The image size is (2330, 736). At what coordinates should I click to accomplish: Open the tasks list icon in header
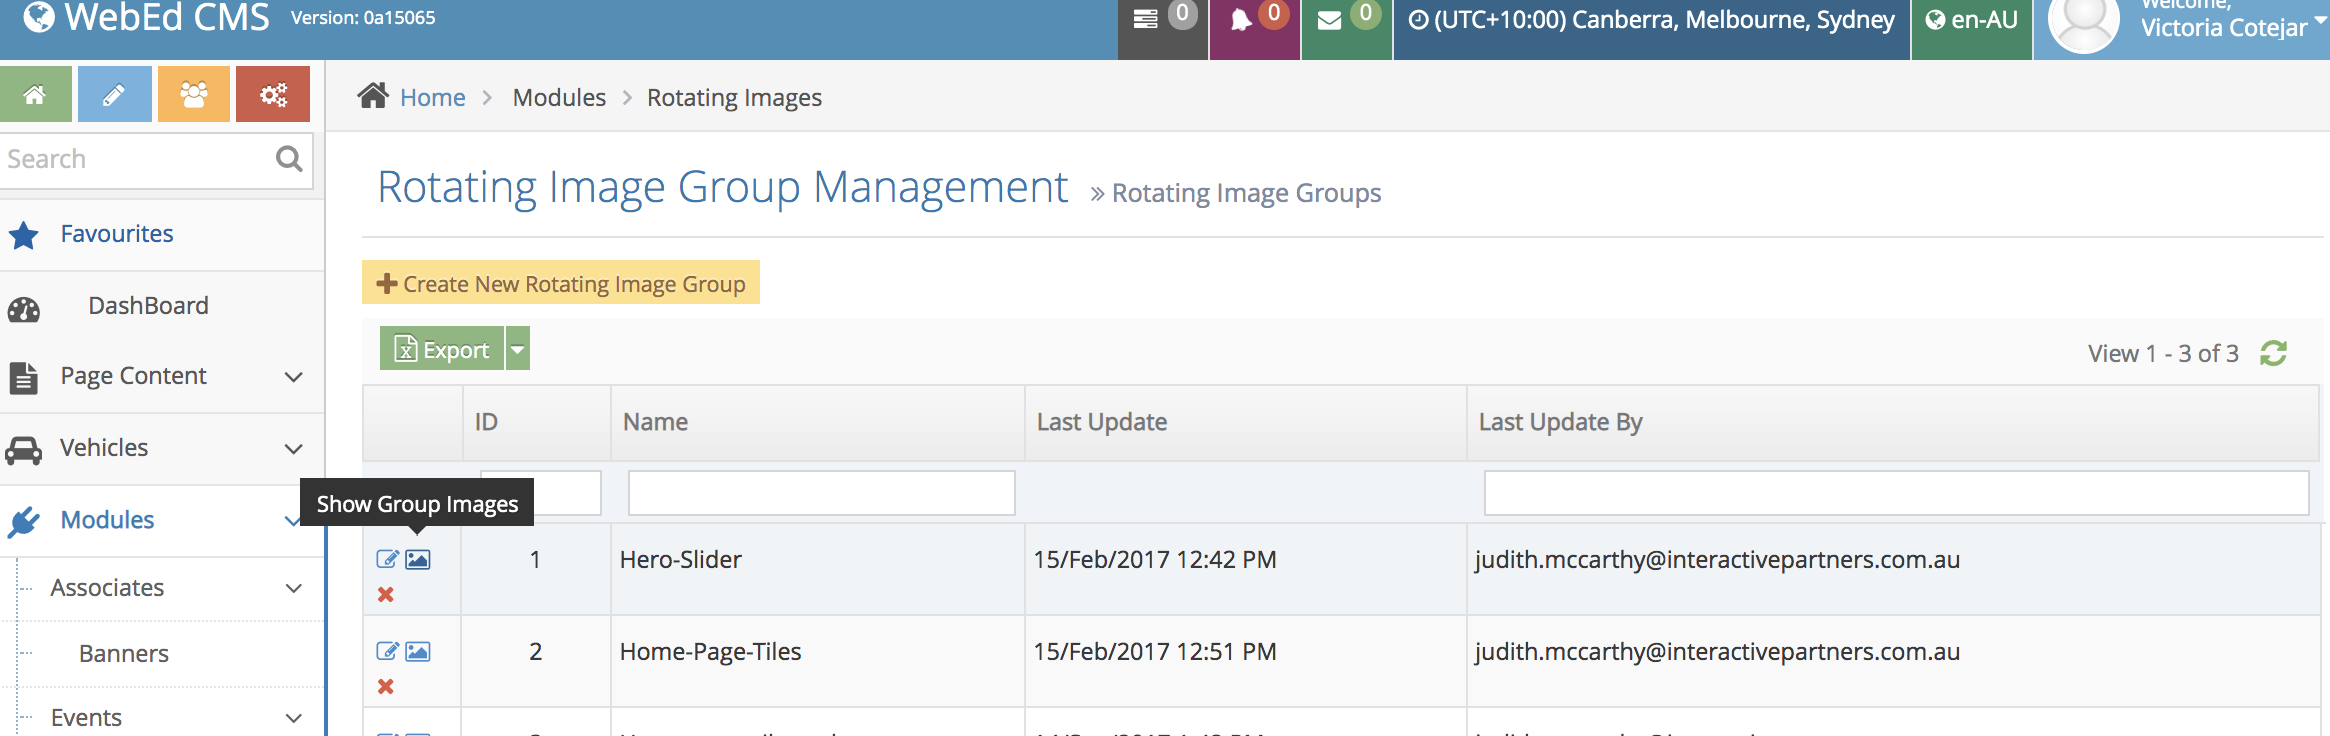tap(1146, 19)
